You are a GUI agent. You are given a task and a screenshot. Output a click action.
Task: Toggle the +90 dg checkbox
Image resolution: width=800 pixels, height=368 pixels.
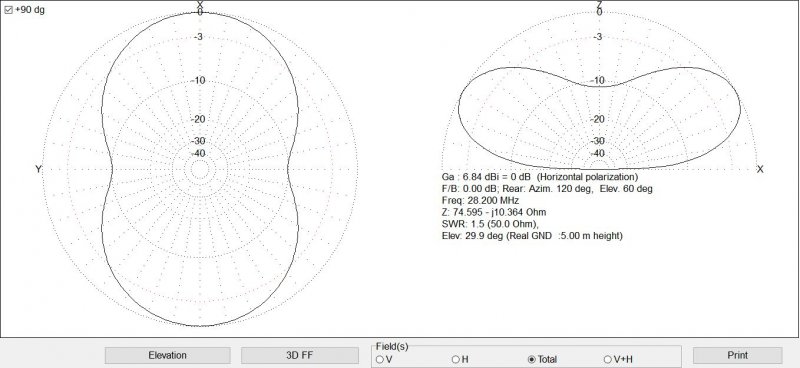8,10
